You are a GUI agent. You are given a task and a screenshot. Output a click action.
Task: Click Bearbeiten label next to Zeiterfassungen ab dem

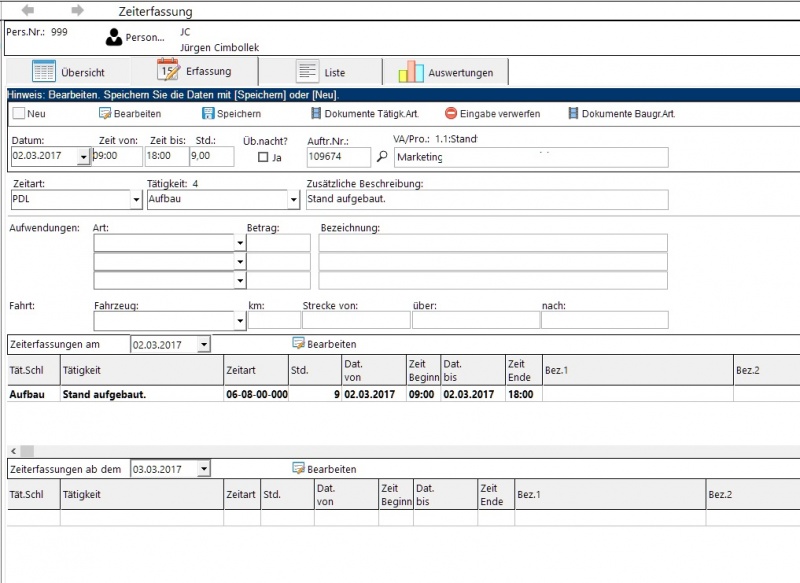[x=332, y=469]
